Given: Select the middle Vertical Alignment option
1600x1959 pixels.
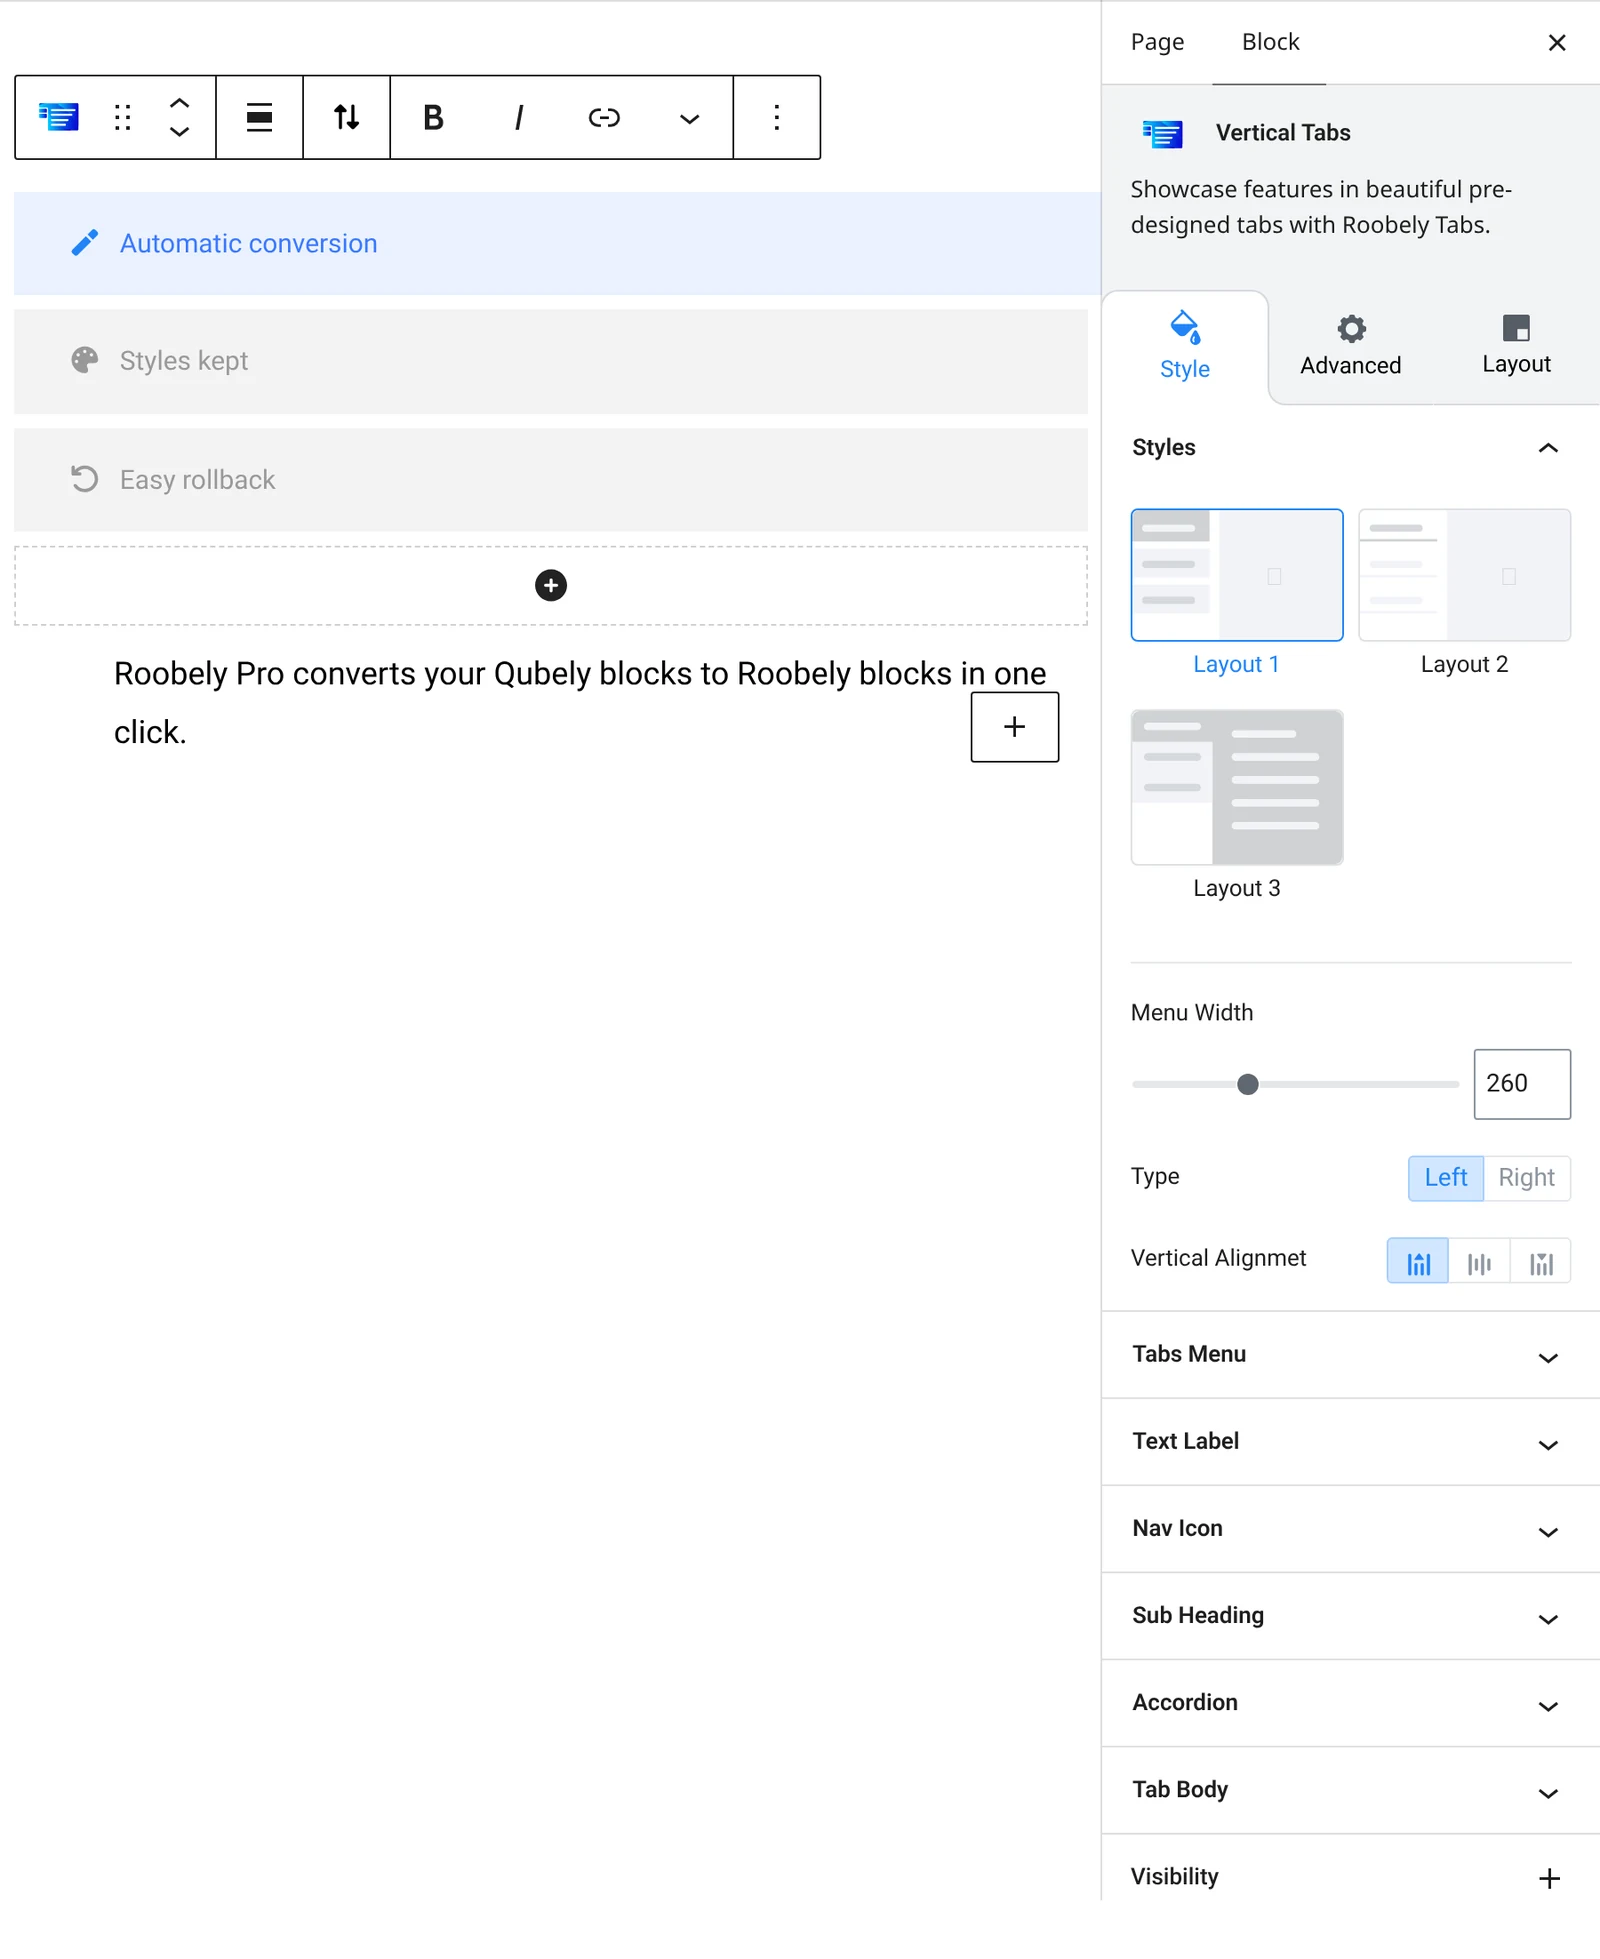Looking at the screenshot, I should click(1479, 1261).
